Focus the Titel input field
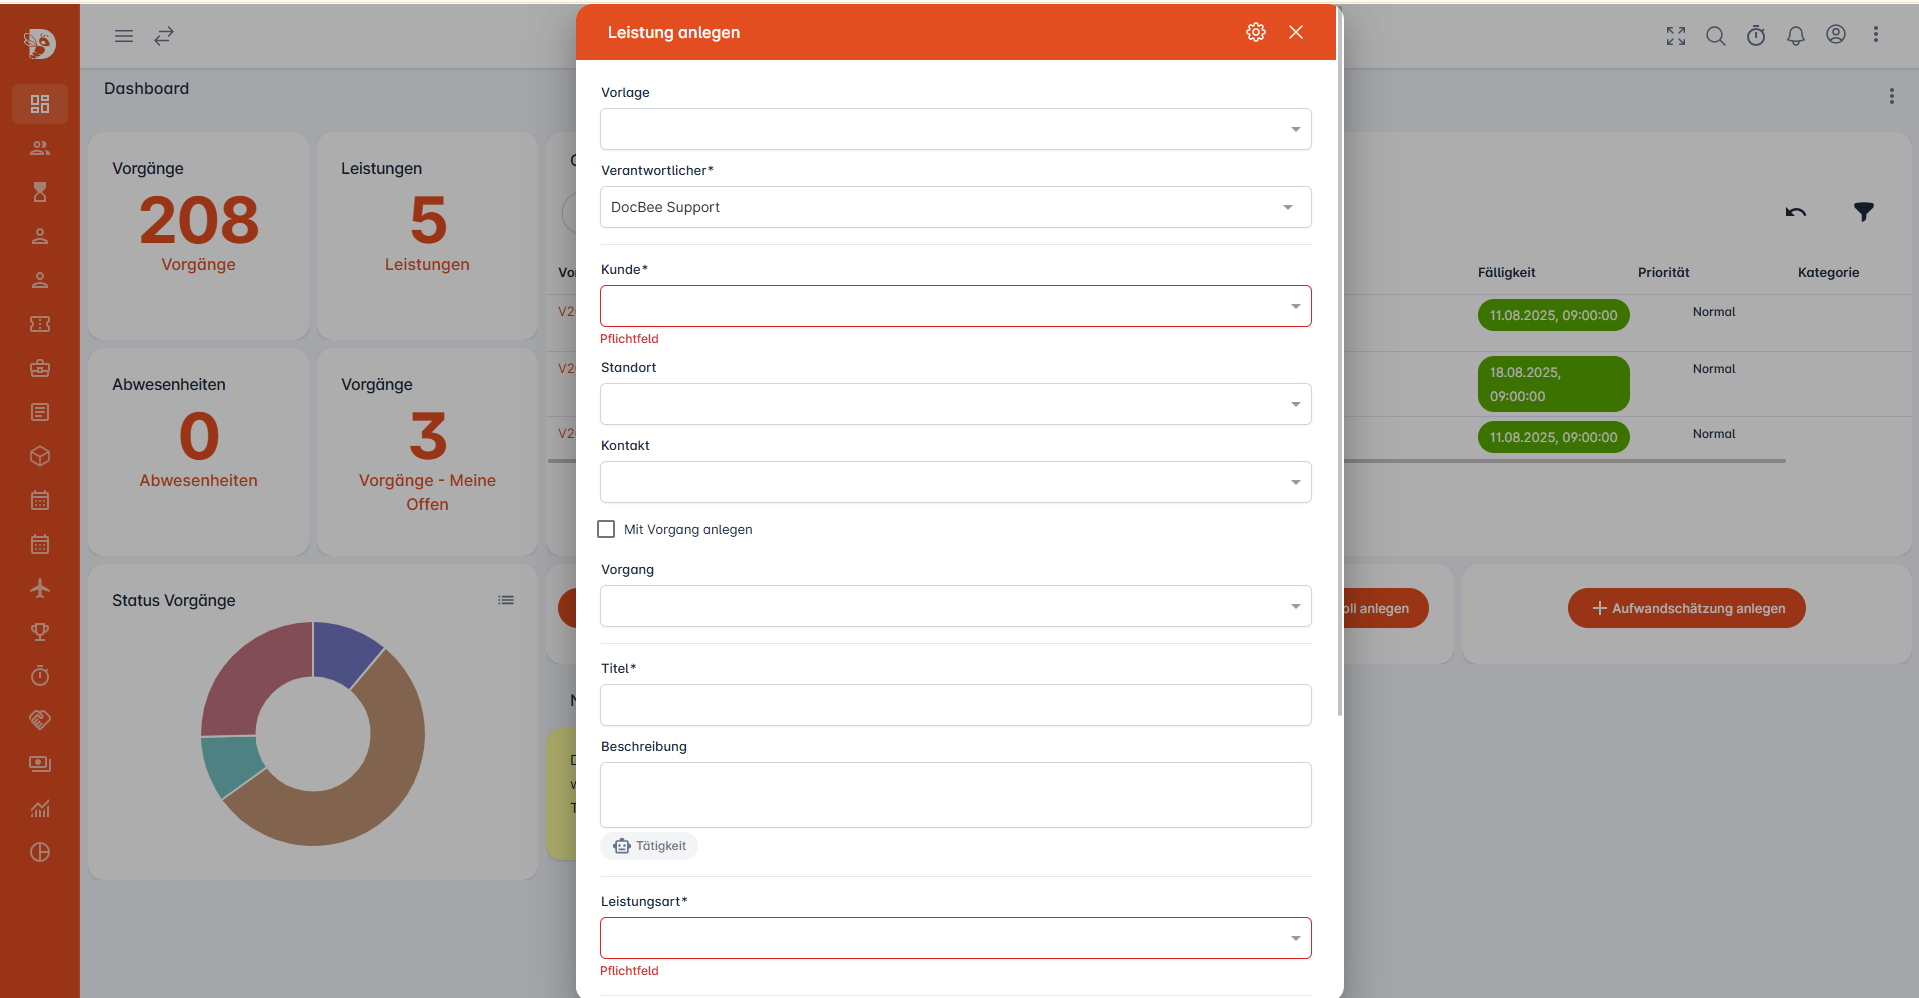1919x998 pixels. pos(956,705)
